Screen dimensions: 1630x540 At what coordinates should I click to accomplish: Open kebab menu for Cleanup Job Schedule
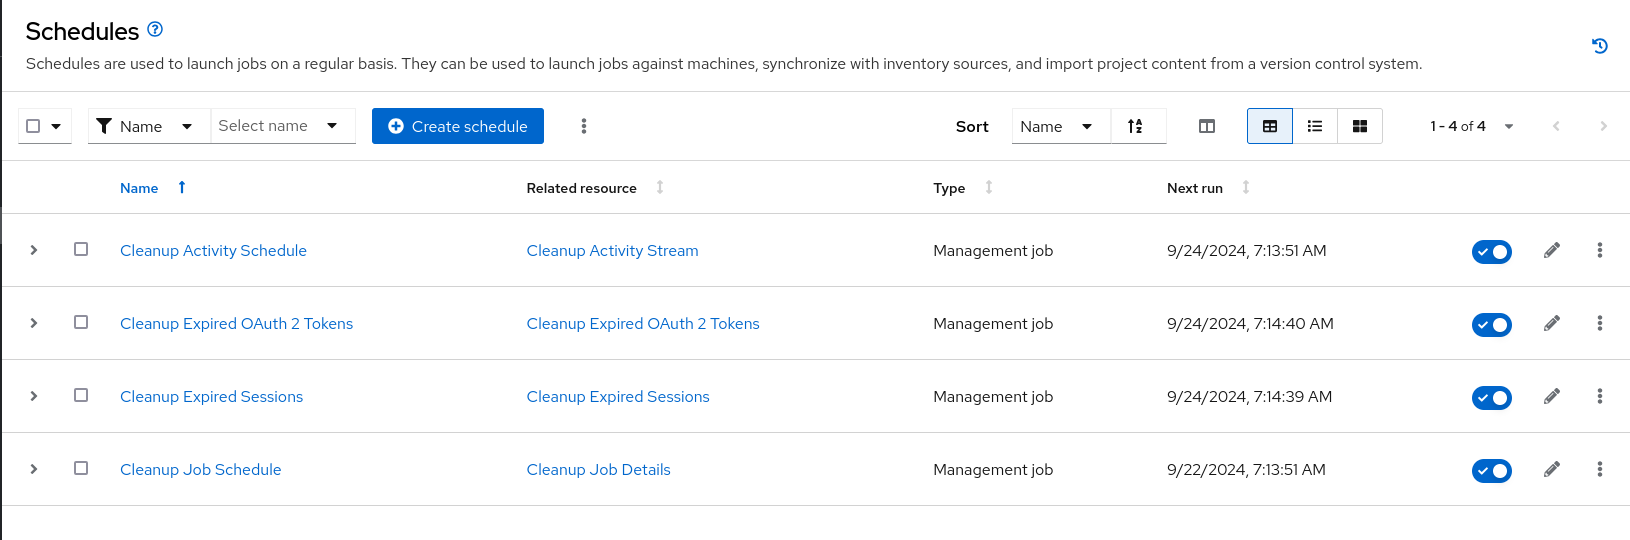point(1599,469)
